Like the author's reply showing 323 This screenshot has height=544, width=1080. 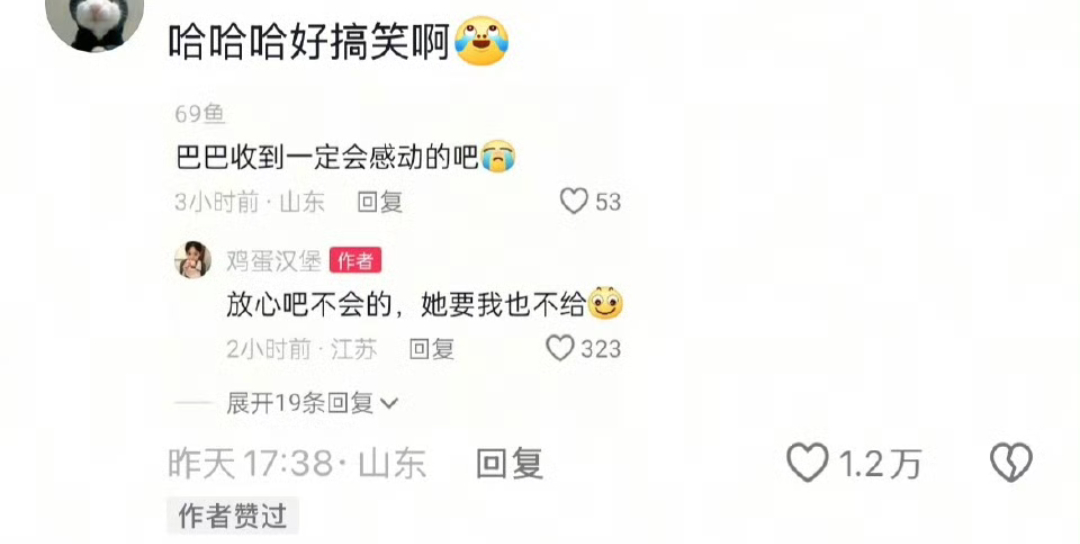coord(560,348)
